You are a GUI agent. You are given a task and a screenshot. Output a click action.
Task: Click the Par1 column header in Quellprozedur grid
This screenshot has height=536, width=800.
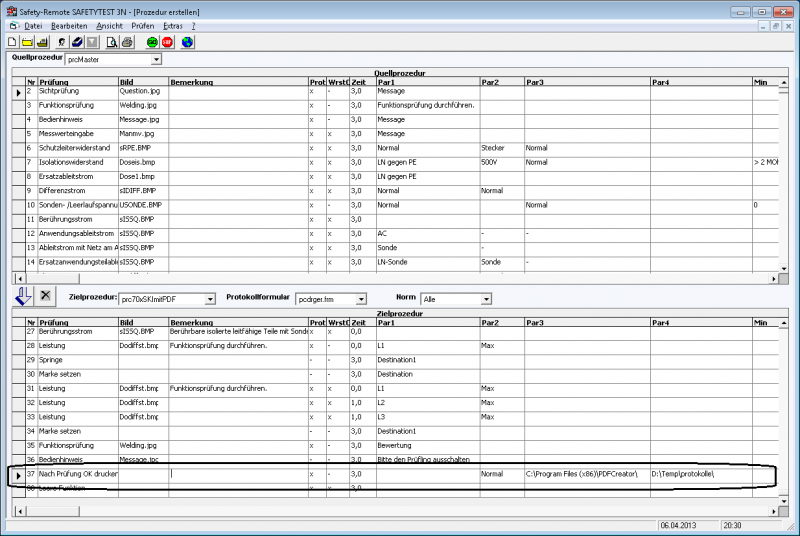(428, 82)
